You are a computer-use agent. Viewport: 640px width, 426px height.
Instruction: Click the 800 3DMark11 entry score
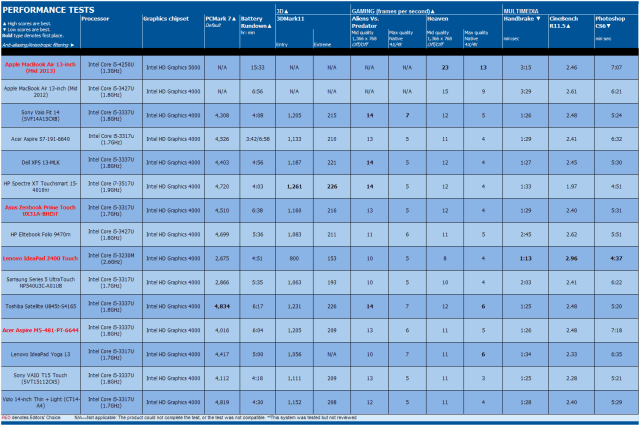(294, 258)
